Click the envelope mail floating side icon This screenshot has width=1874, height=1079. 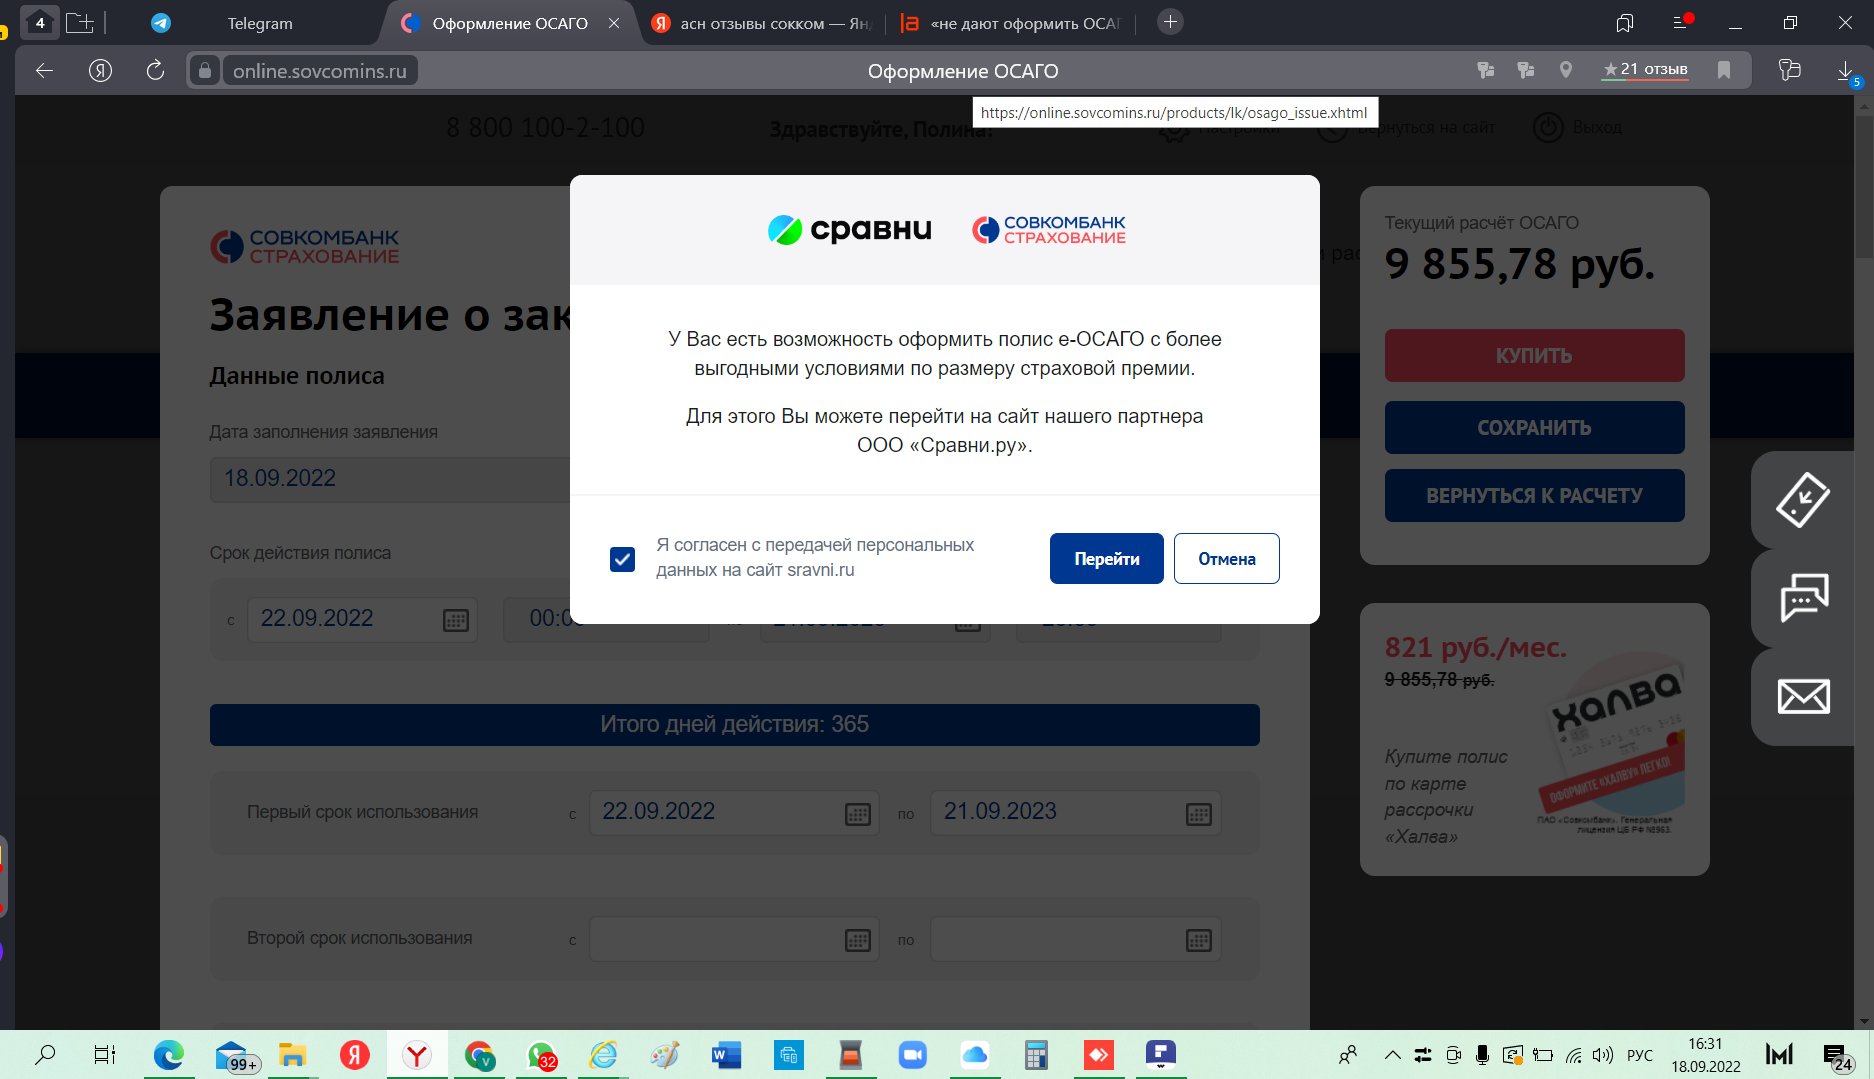tap(1804, 695)
